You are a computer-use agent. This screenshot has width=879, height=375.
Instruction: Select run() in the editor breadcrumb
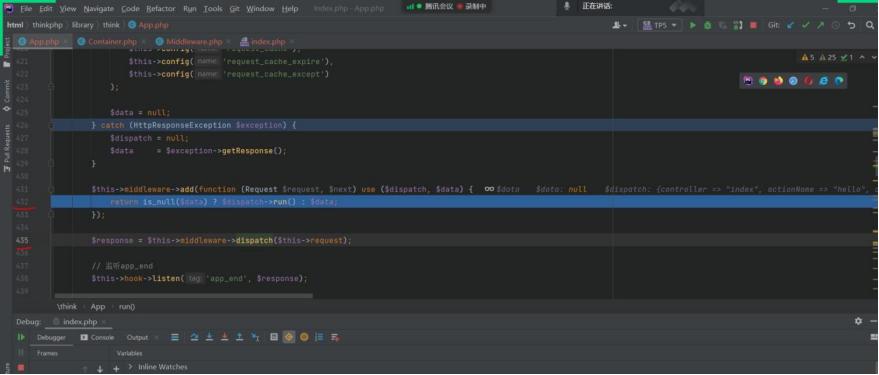pos(127,307)
